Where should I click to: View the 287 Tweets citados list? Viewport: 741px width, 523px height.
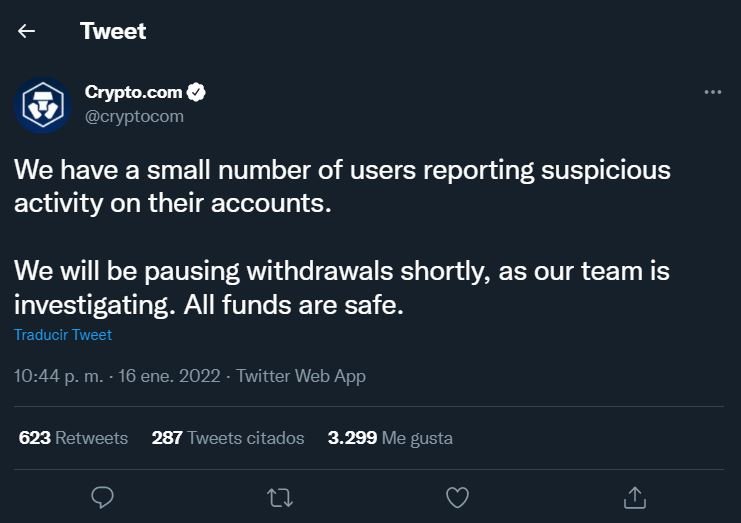[228, 438]
